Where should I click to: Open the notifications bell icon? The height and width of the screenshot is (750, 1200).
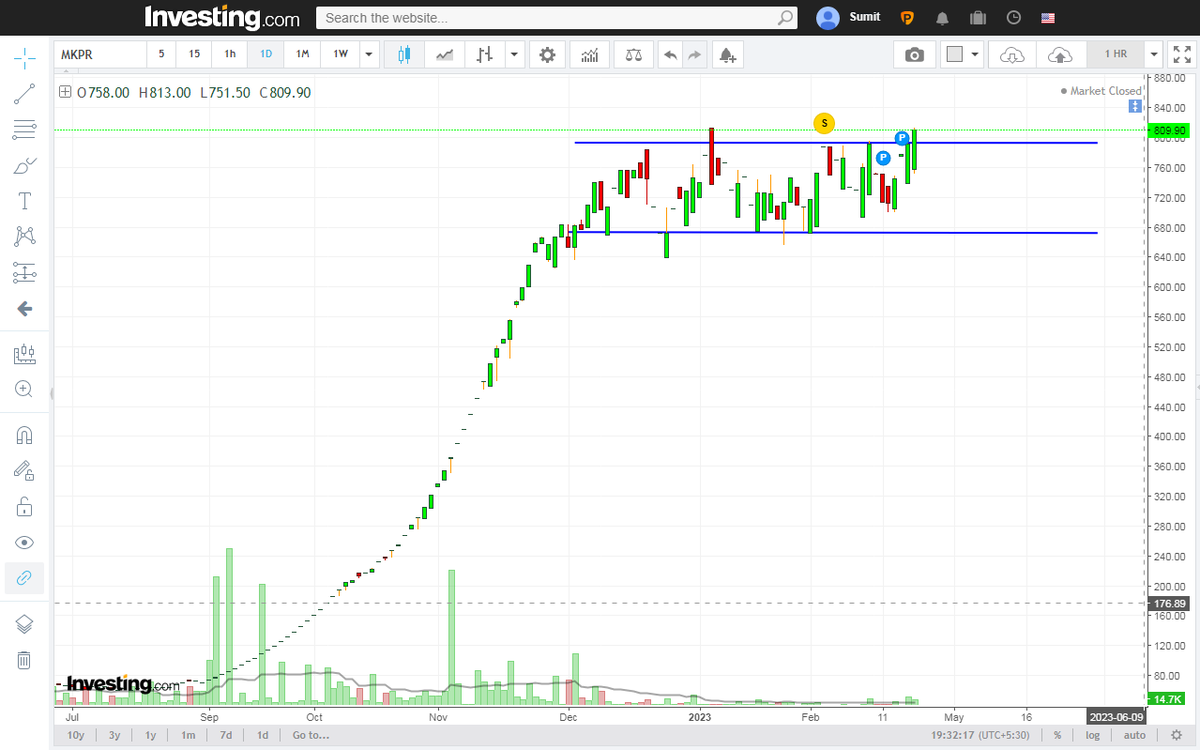(942, 18)
